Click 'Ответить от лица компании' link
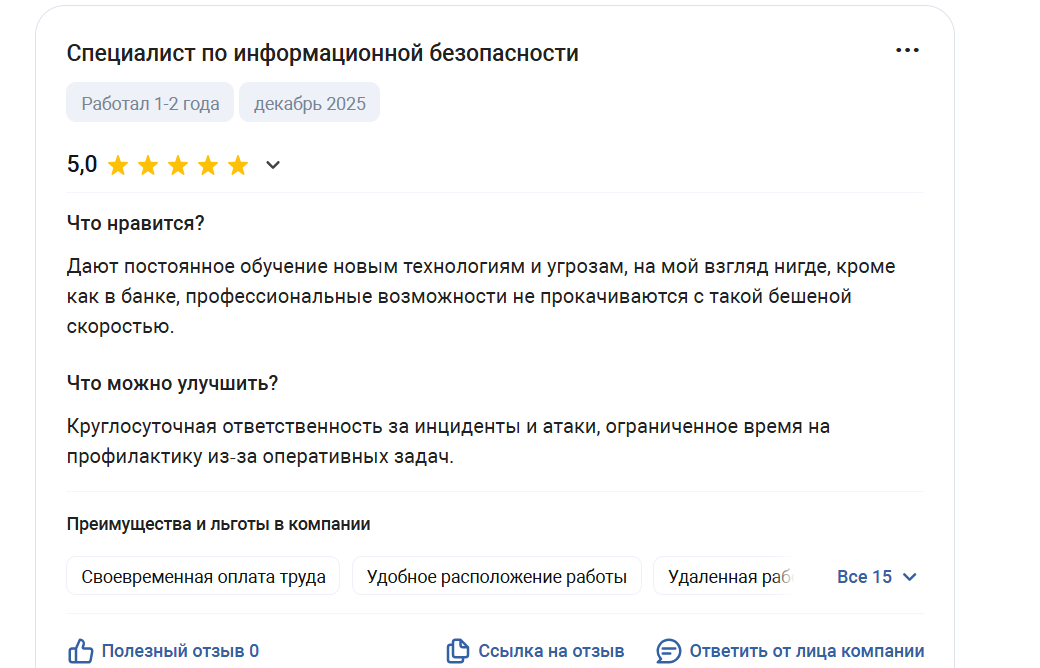The width and height of the screenshot is (1040, 668). point(806,651)
